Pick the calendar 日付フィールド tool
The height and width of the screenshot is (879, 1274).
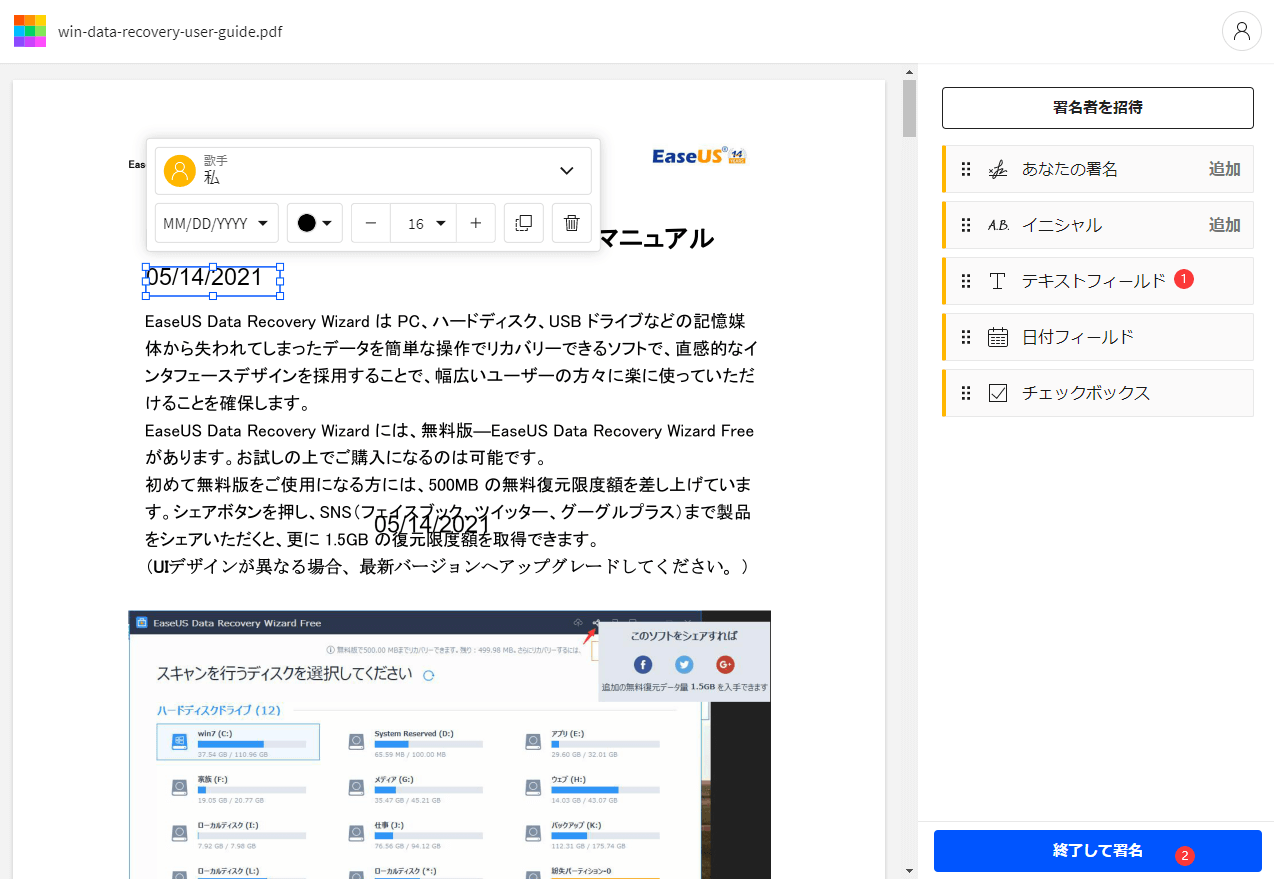[997, 337]
